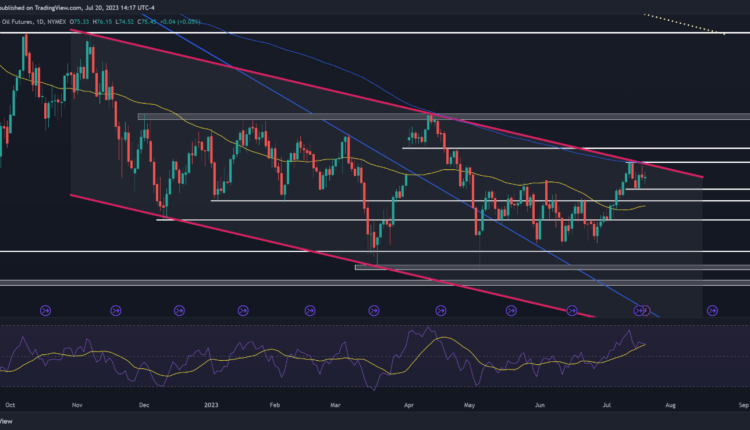
Task: Click the rollover marker icon between Mar and Apr
Action: point(375,310)
